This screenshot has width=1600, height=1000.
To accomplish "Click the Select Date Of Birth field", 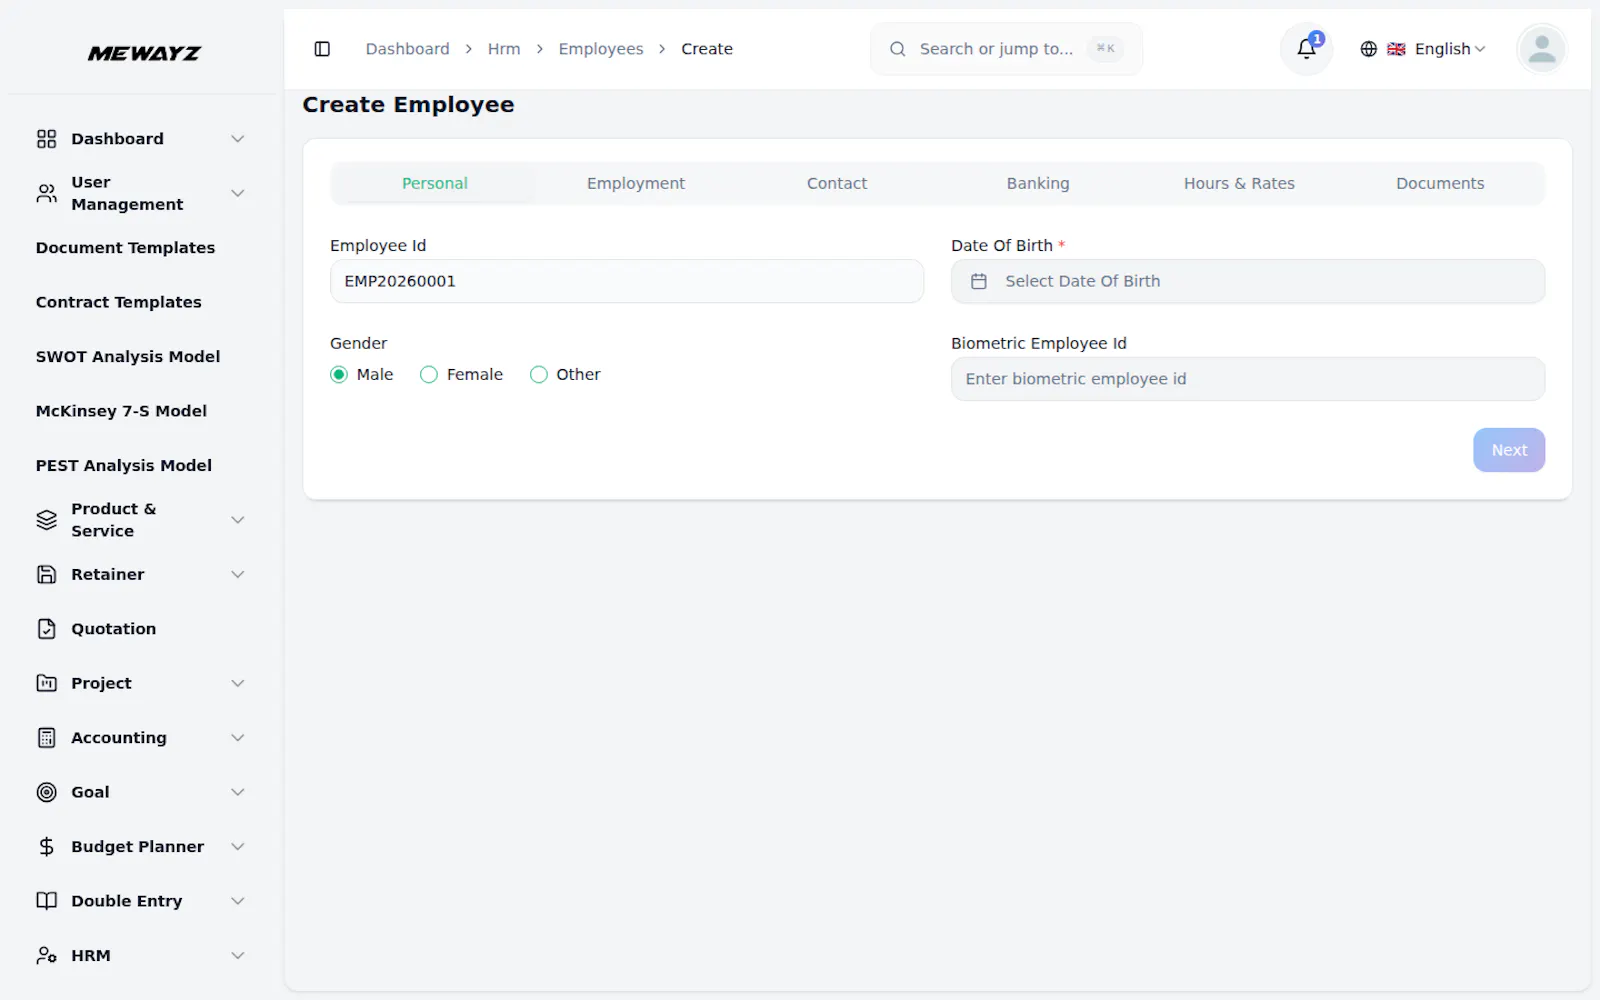I will pos(1248,282).
